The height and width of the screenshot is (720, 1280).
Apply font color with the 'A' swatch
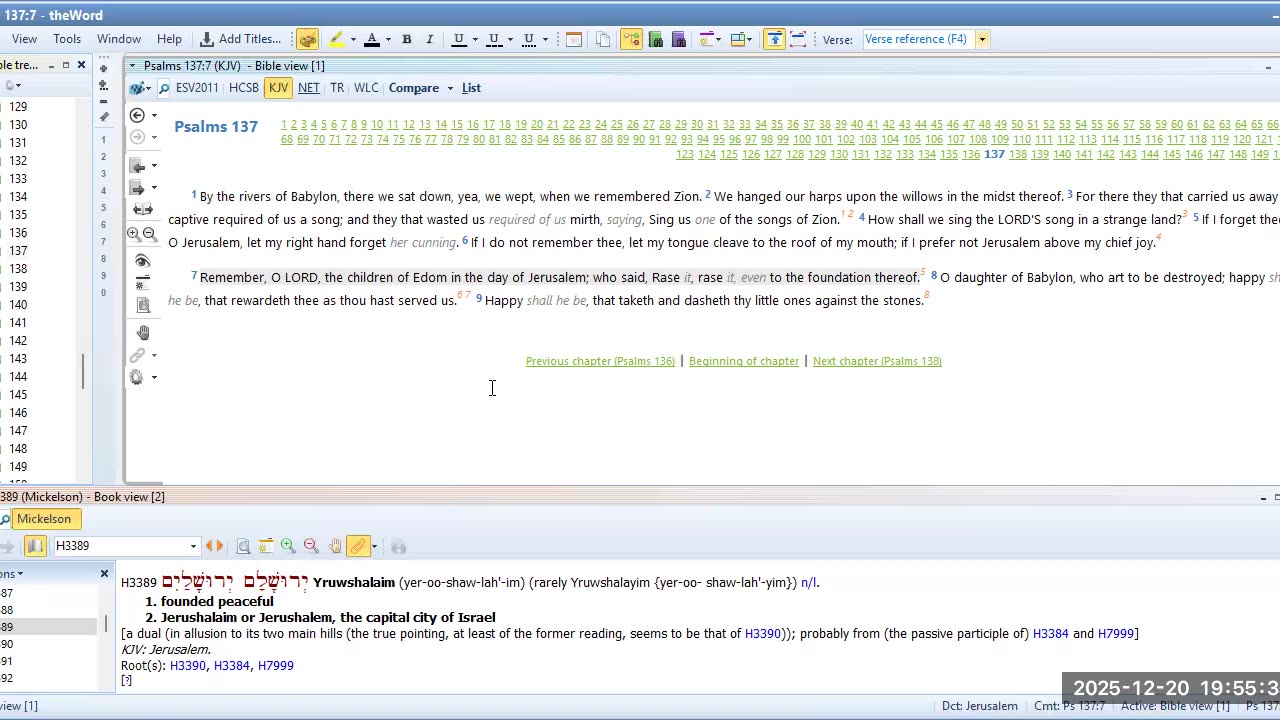[x=372, y=39]
